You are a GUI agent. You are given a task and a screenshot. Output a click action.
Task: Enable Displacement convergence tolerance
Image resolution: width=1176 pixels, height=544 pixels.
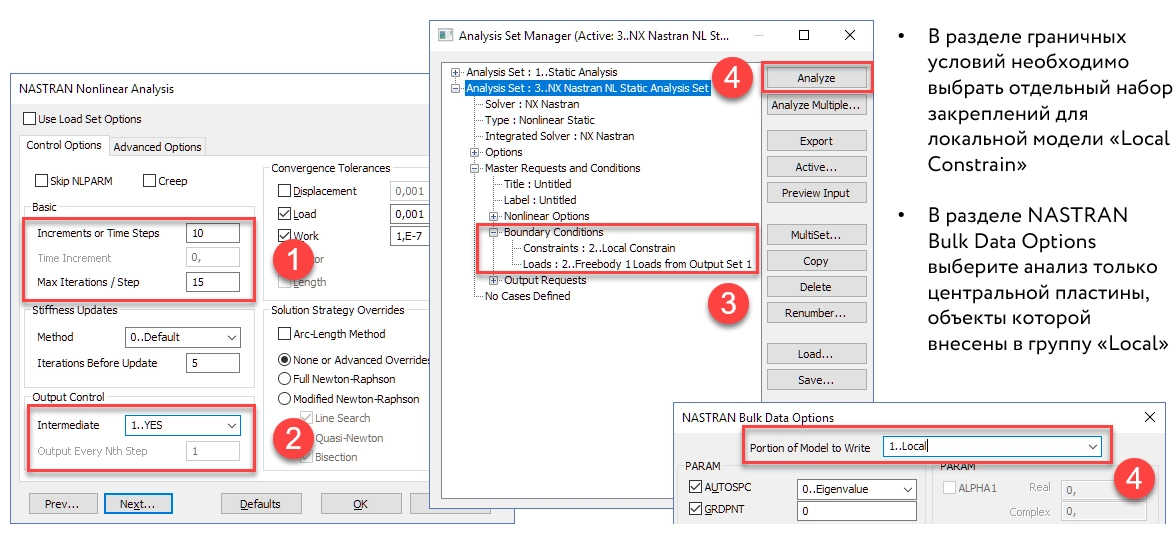coord(284,191)
